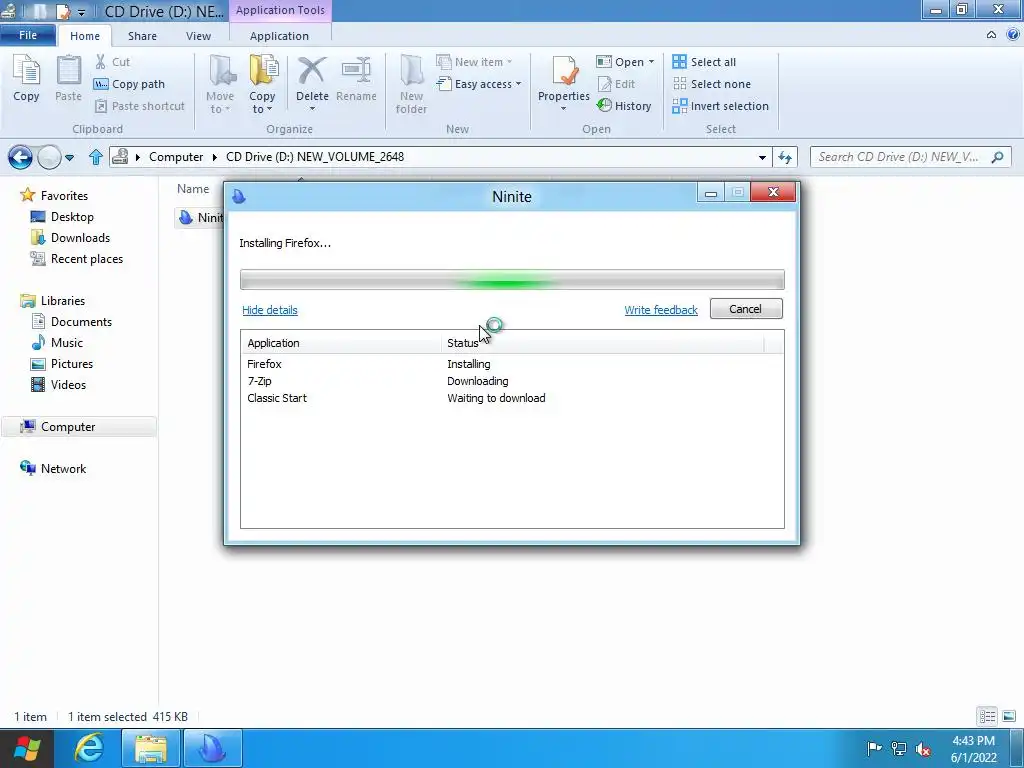This screenshot has height=768, width=1024.
Task: Click the Cut scissors command
Action: pos(112,62)
